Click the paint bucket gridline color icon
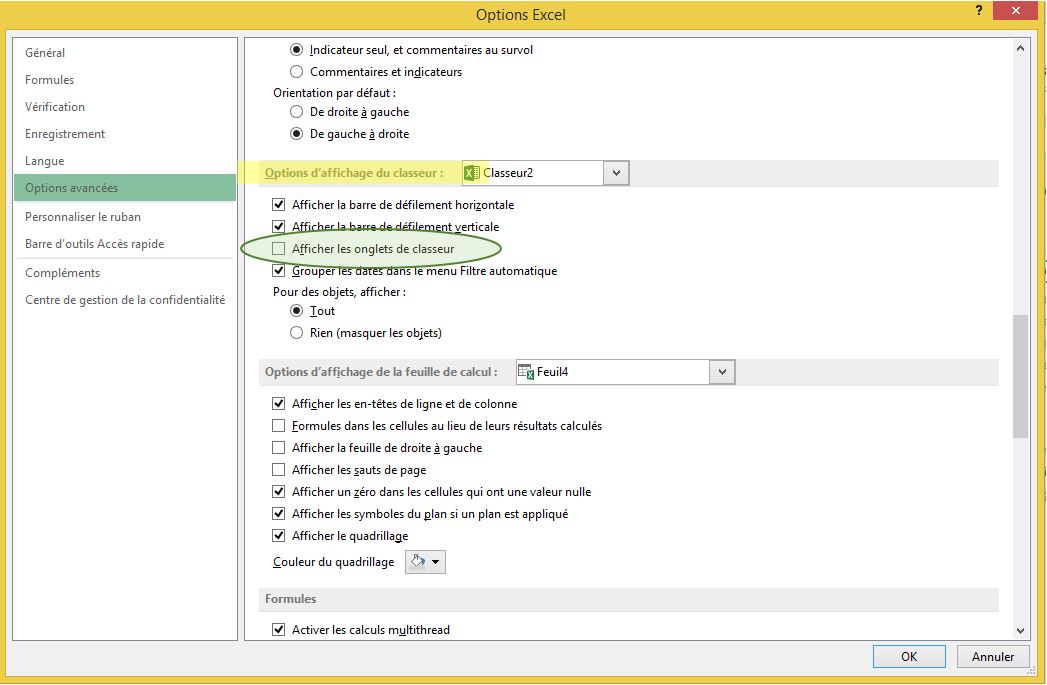The width and height of the screenshot is (1047, 685). pyautogui.click(x=419, y=562)
